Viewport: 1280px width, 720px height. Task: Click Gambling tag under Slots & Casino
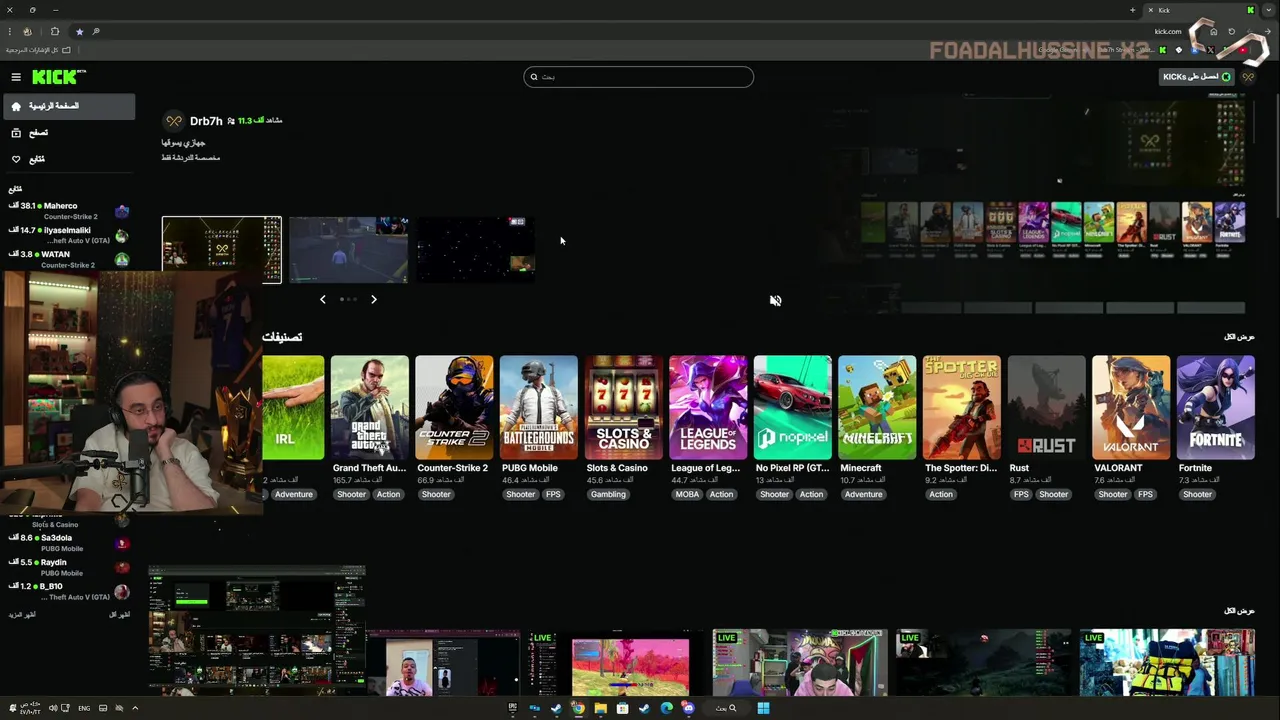[x=607, y=494]
